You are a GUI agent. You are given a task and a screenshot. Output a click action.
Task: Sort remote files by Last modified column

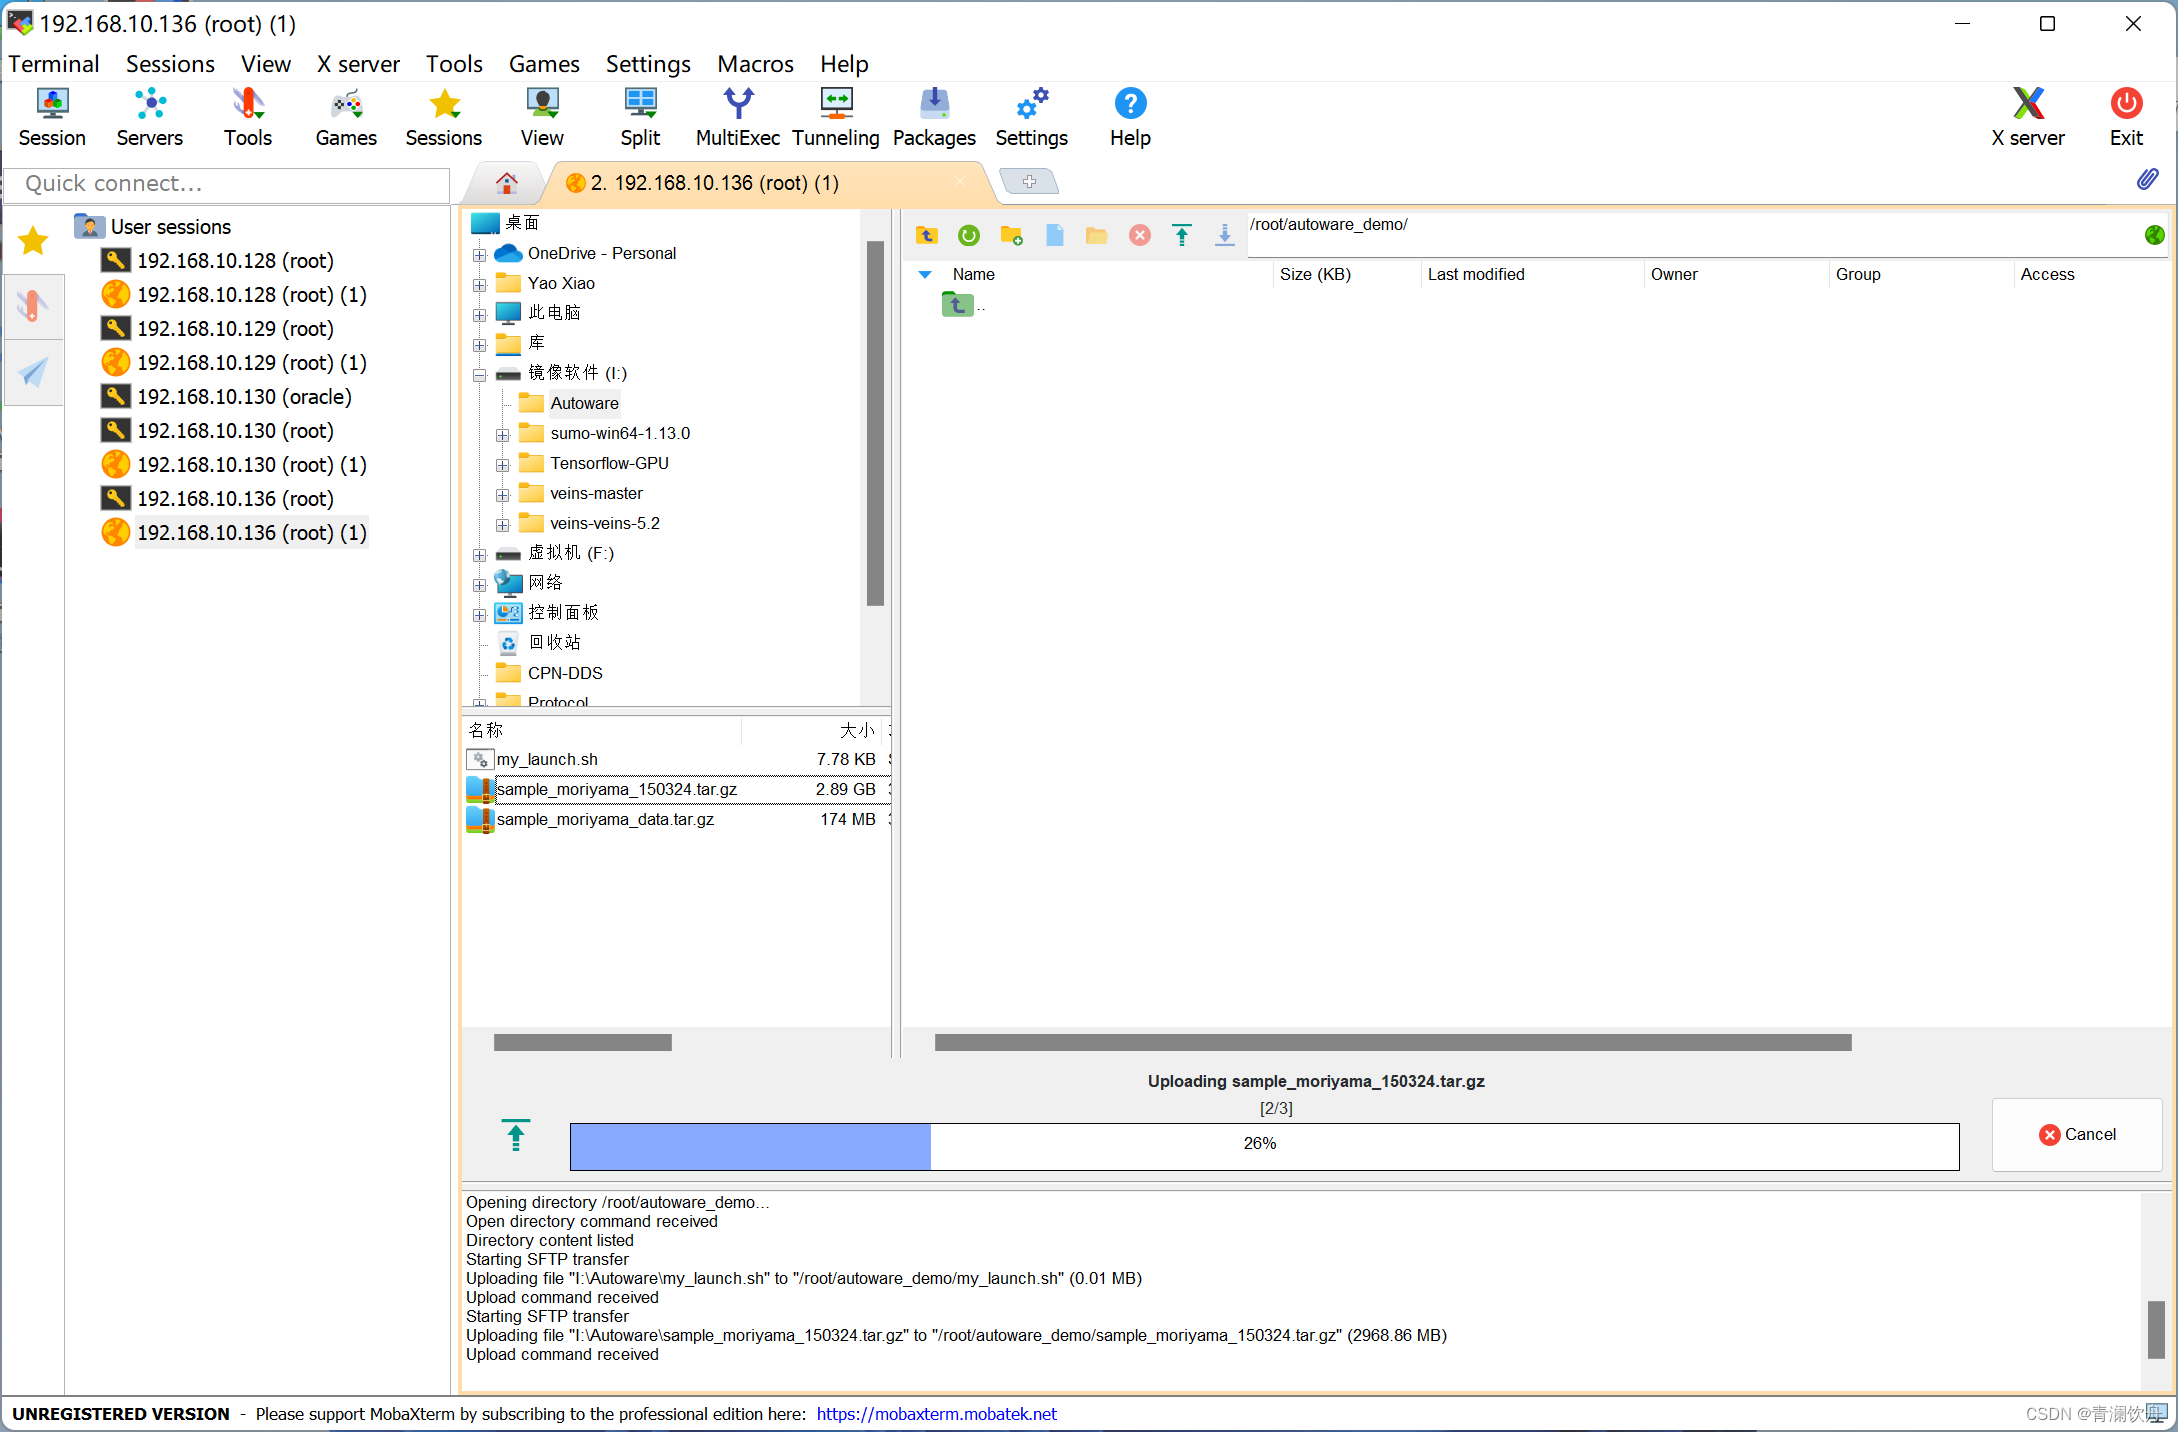click(1532, 274)
